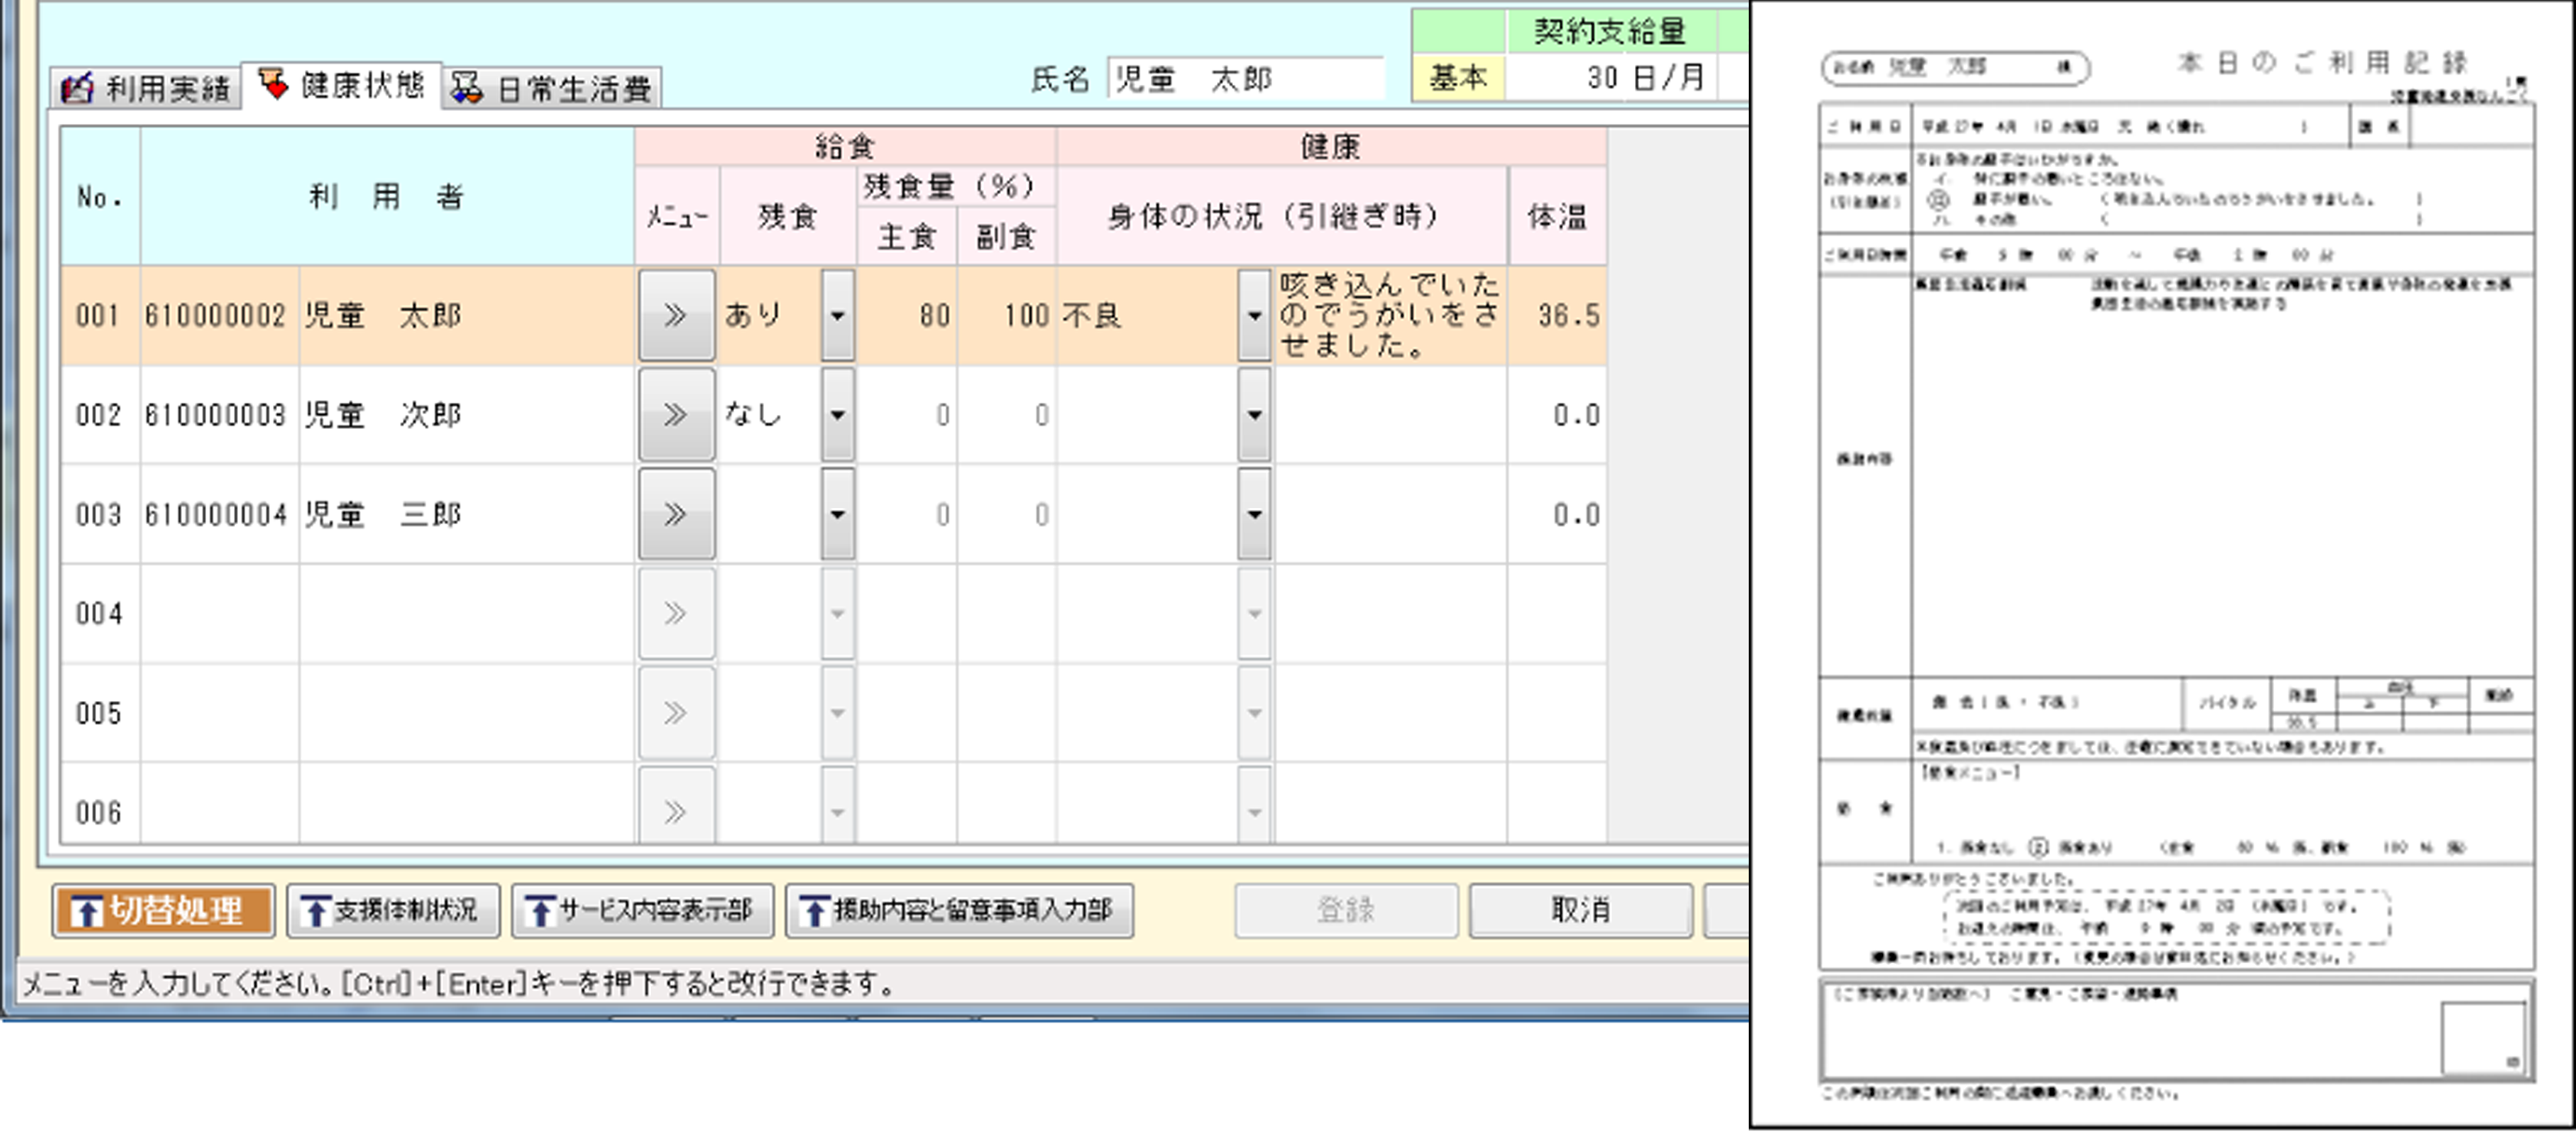Jump to 援助内容と留意事項入力部 section
The width and height of the screenshot is (2576, 1145).
click(959, 910)
